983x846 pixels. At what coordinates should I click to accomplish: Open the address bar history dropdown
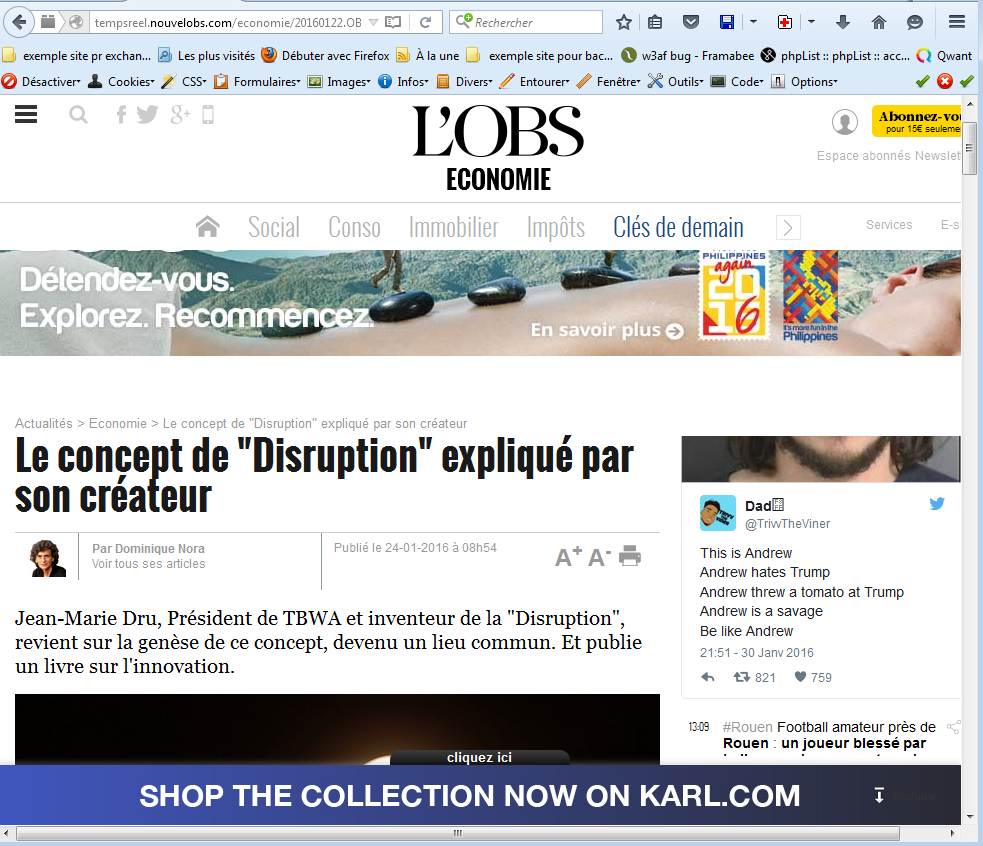tap(374, 23)
